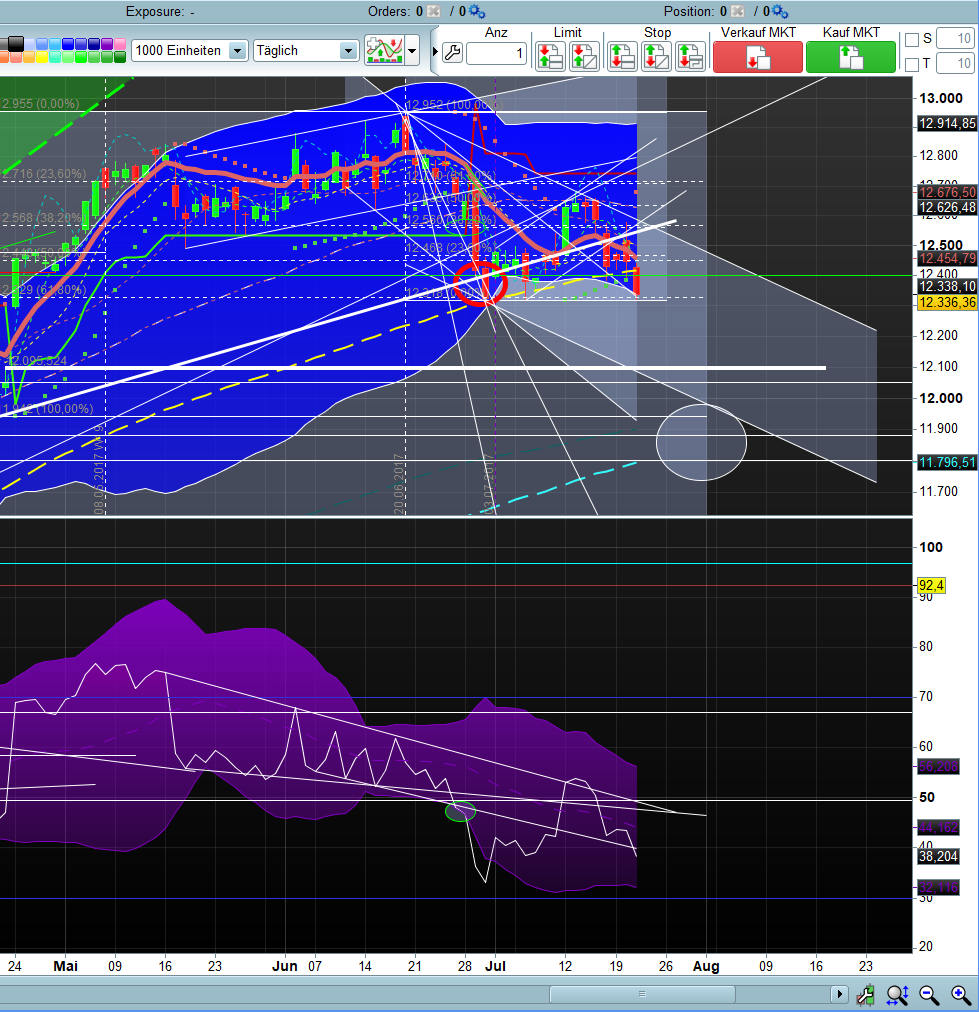979x1012 pixels.
Task: Pick the pink color swatch
Action: coord(119,44)
